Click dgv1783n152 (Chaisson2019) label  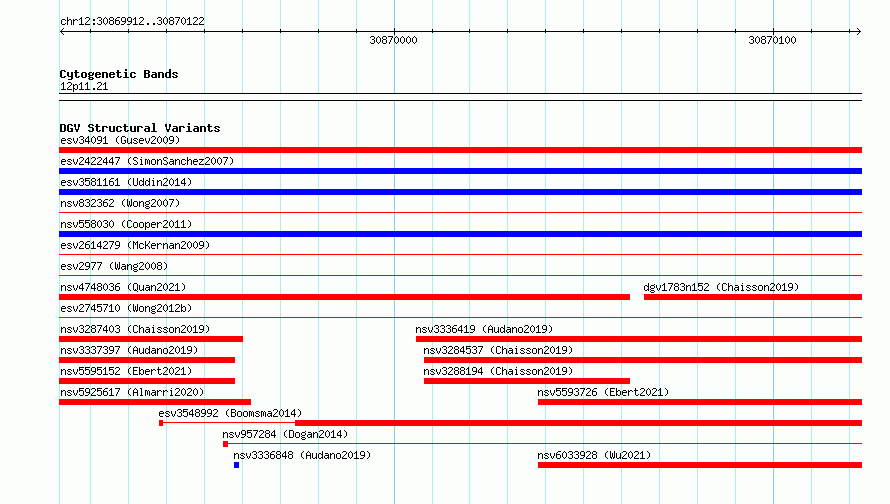coord(721,287)
